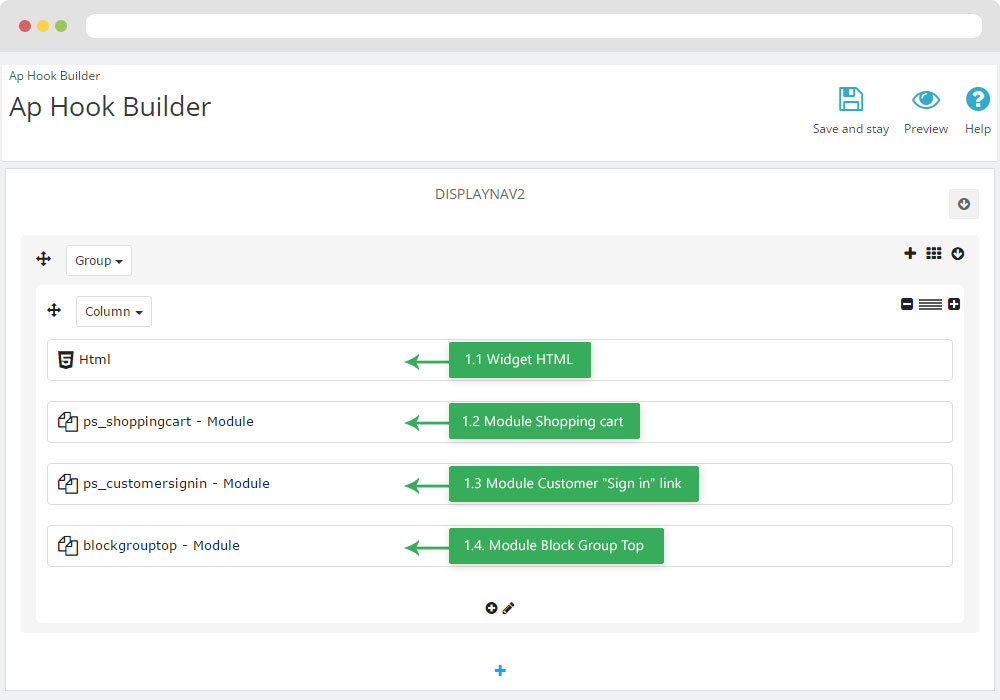Open the Group dropdown menu
1000x700 pixels.
[99, 261]
